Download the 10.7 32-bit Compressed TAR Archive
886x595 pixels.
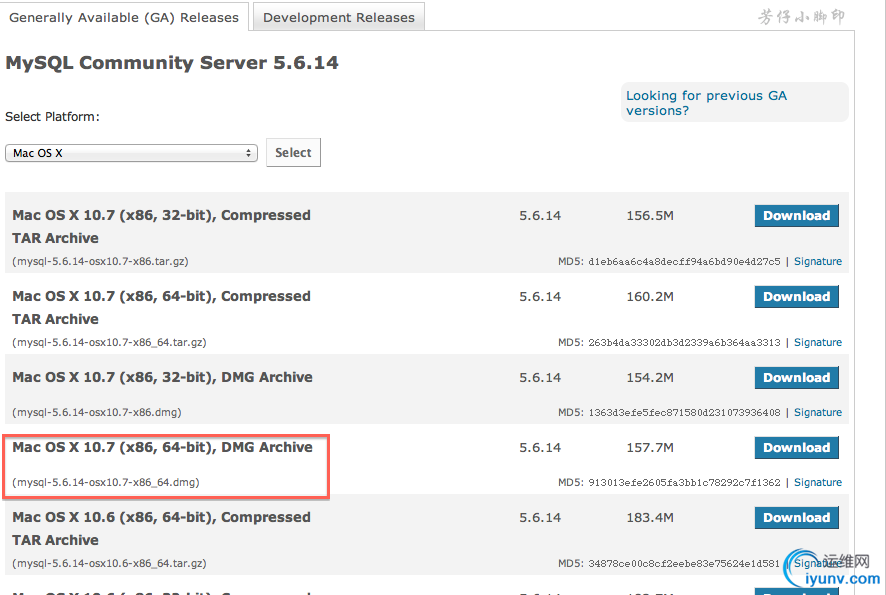(797, 215)
